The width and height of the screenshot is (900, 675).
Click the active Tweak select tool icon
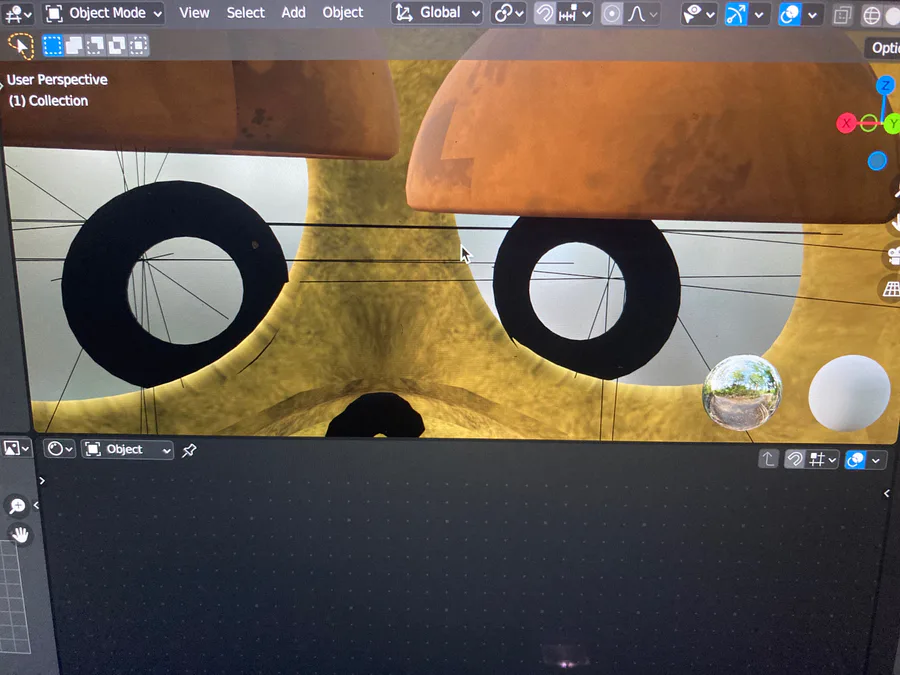21,46
